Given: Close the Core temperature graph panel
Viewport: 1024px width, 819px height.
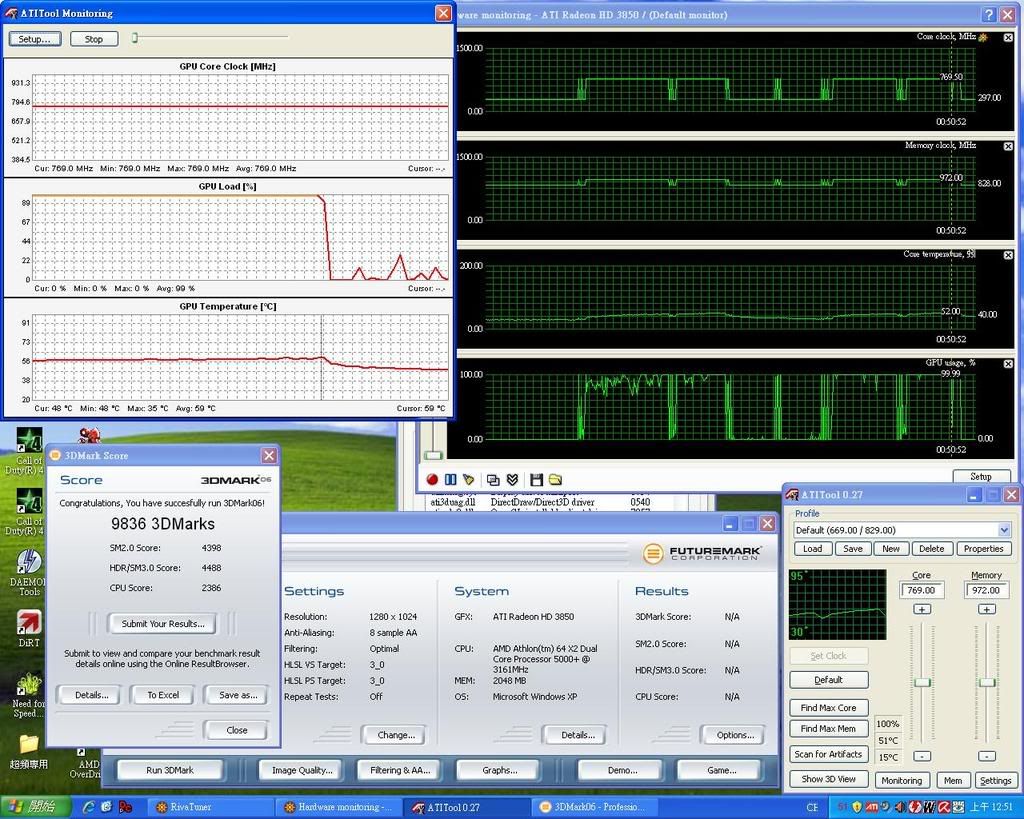Looking at the screenshot, I should 1008,255.
